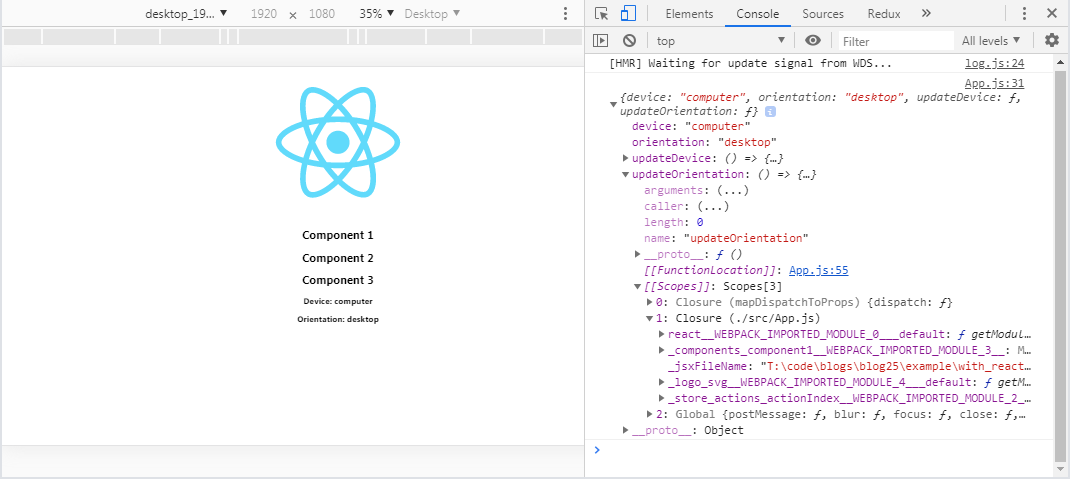Image resolution: width=1070 pixels, height=479 pixels.
Task: Show more DevTools tabs chevron
Action: 926,14
